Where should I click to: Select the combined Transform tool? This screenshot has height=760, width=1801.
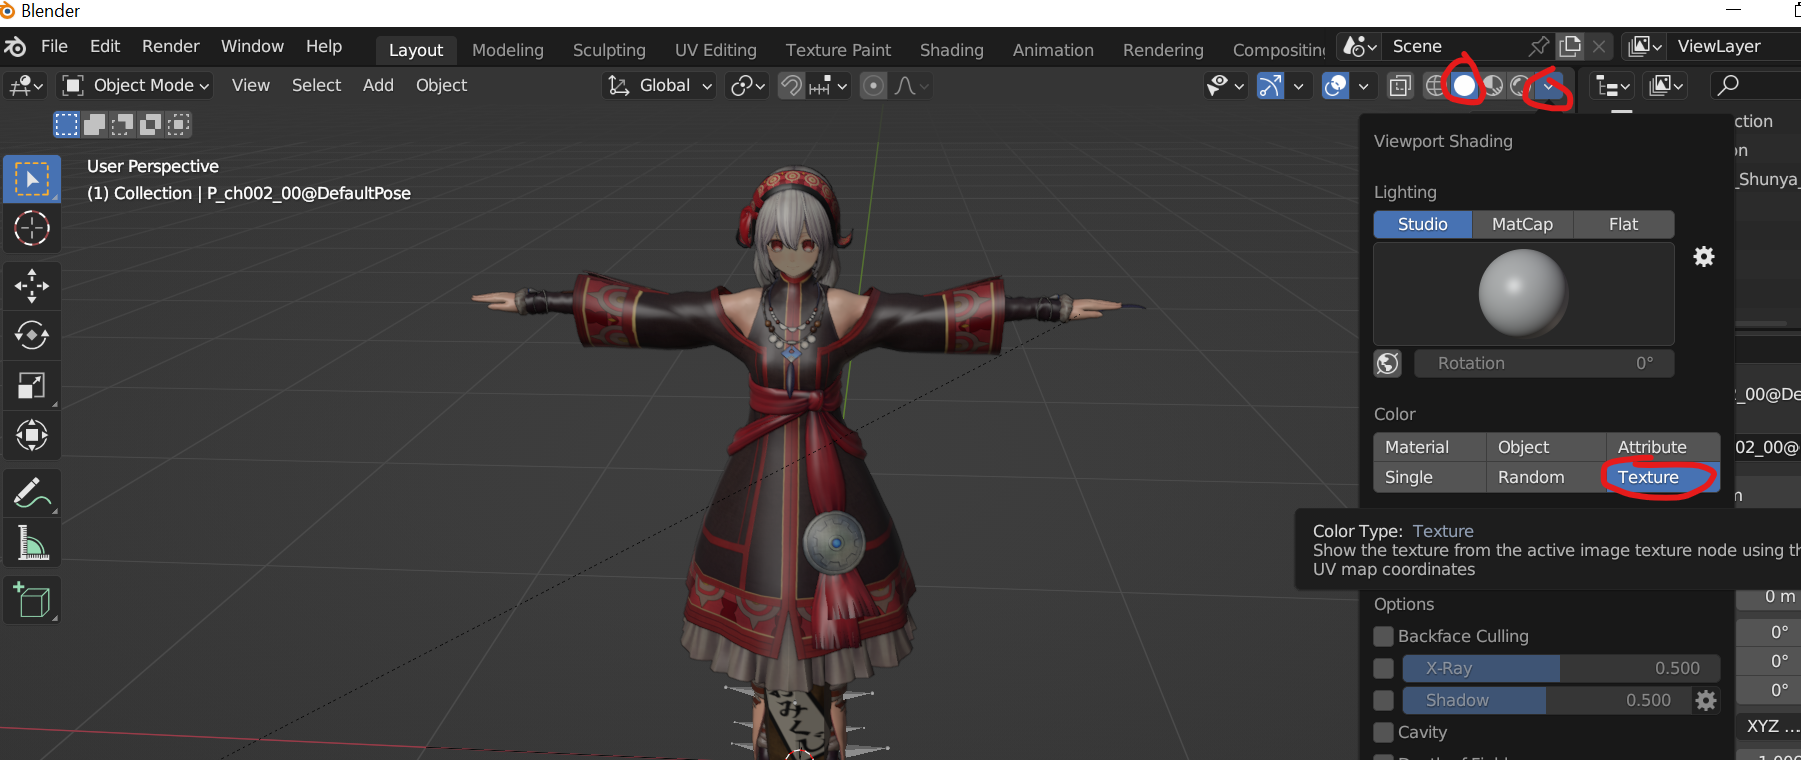click(x=32, y=435)
